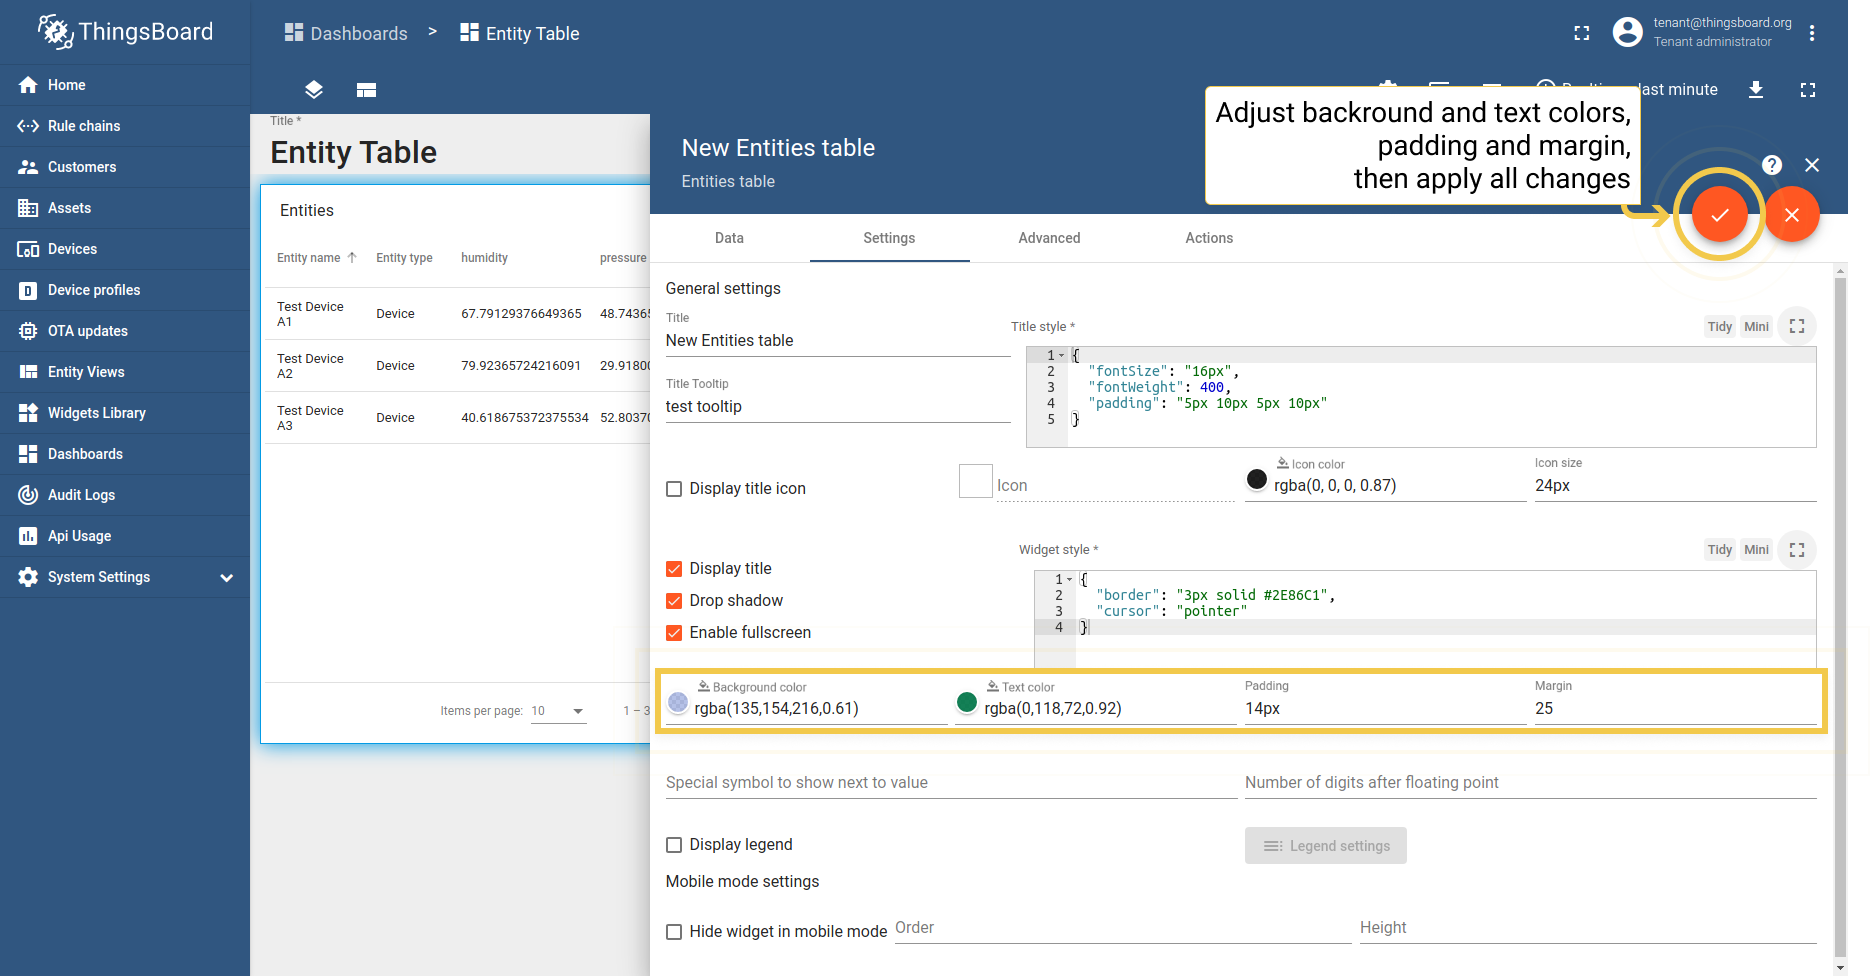Collapse Title style JSON fold arrow
This screenshot has width=1870, height=976.
point(1062,356)
